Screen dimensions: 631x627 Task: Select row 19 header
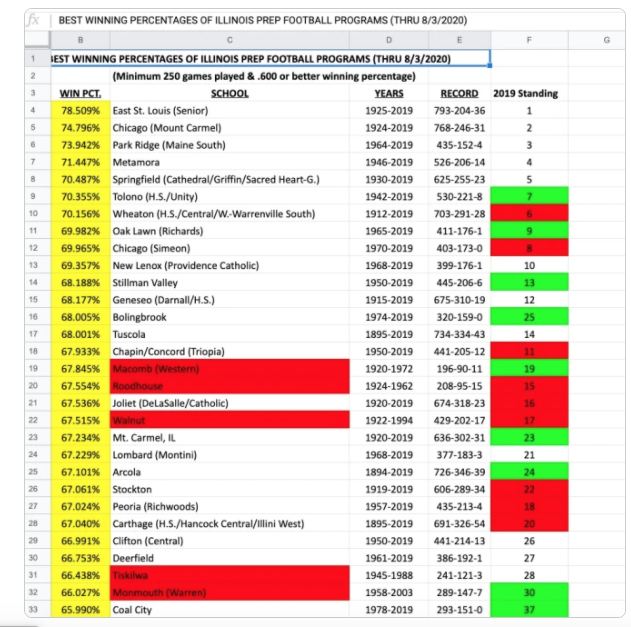38,369
